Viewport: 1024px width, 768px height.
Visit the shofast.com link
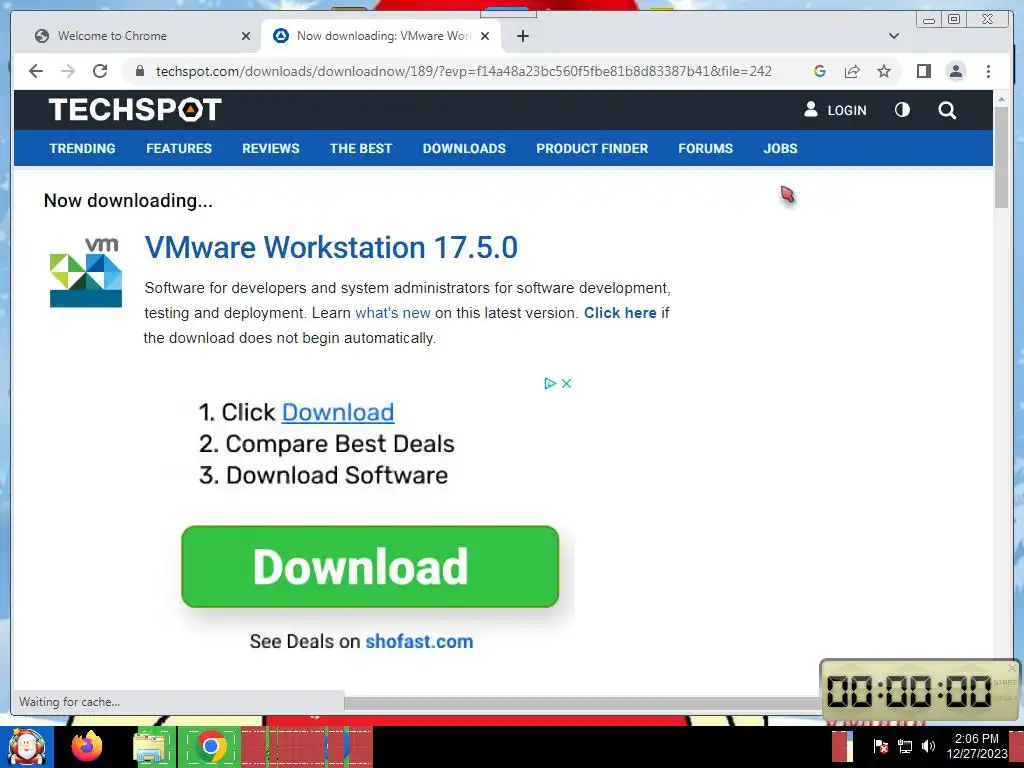point(419,641)
